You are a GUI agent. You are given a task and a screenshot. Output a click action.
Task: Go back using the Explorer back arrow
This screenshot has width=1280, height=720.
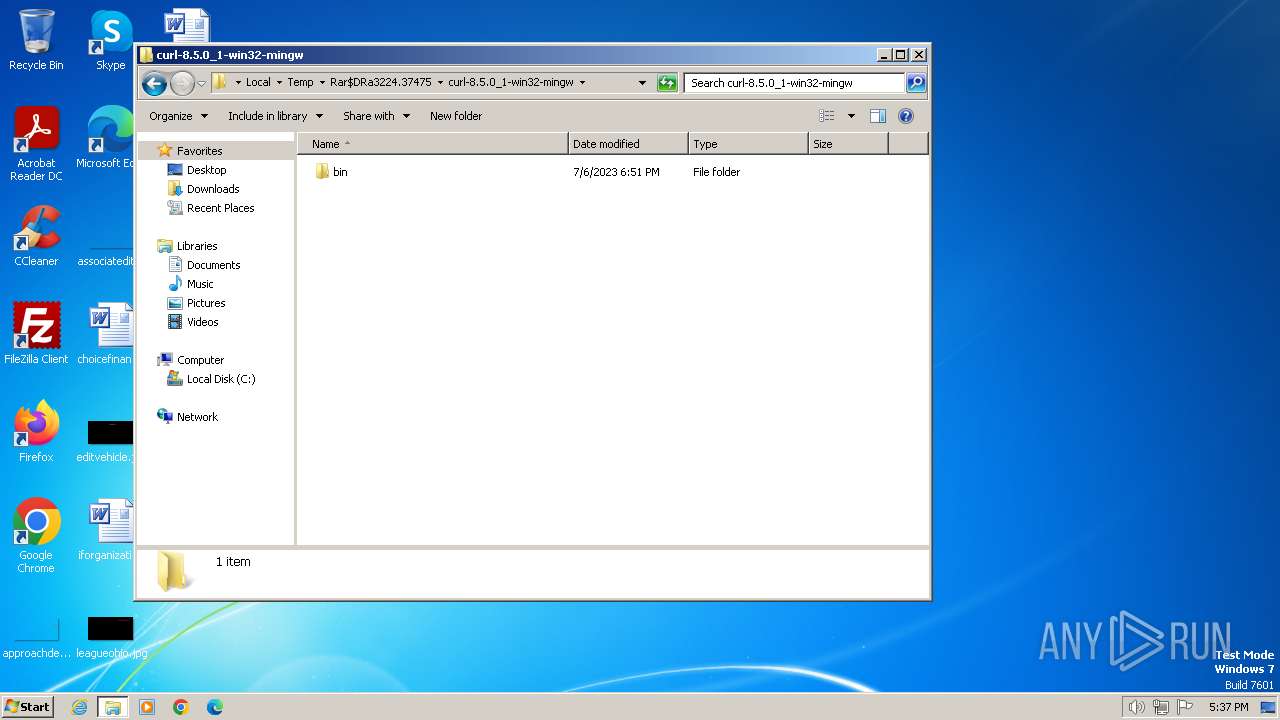coord(154,83)
